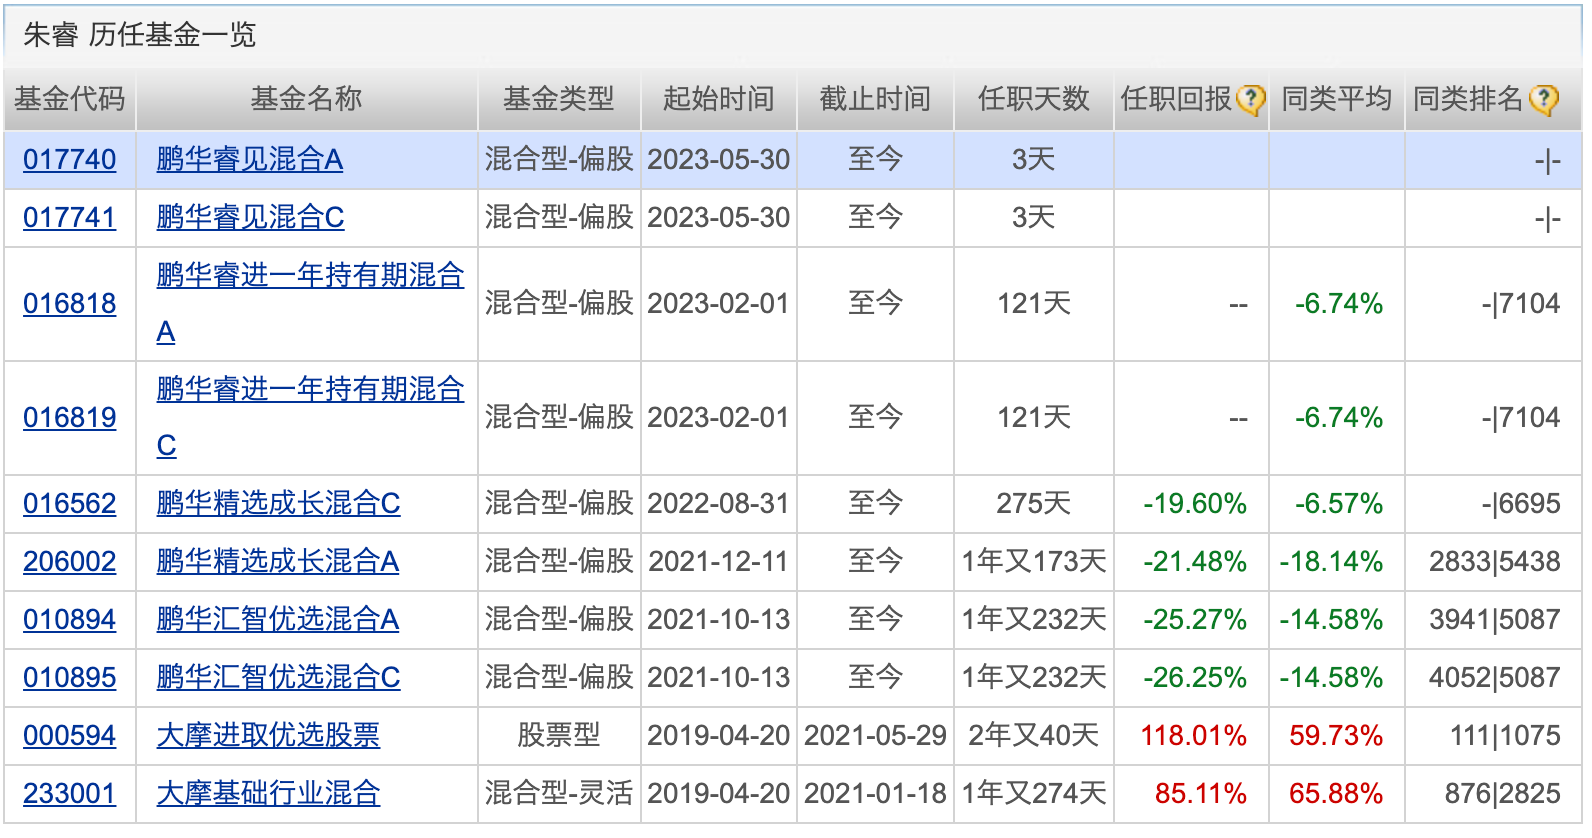This screenshot has height=838, width=1592.
Task: Select tenure 2年又40天 cell
Action: (1034, 736)
